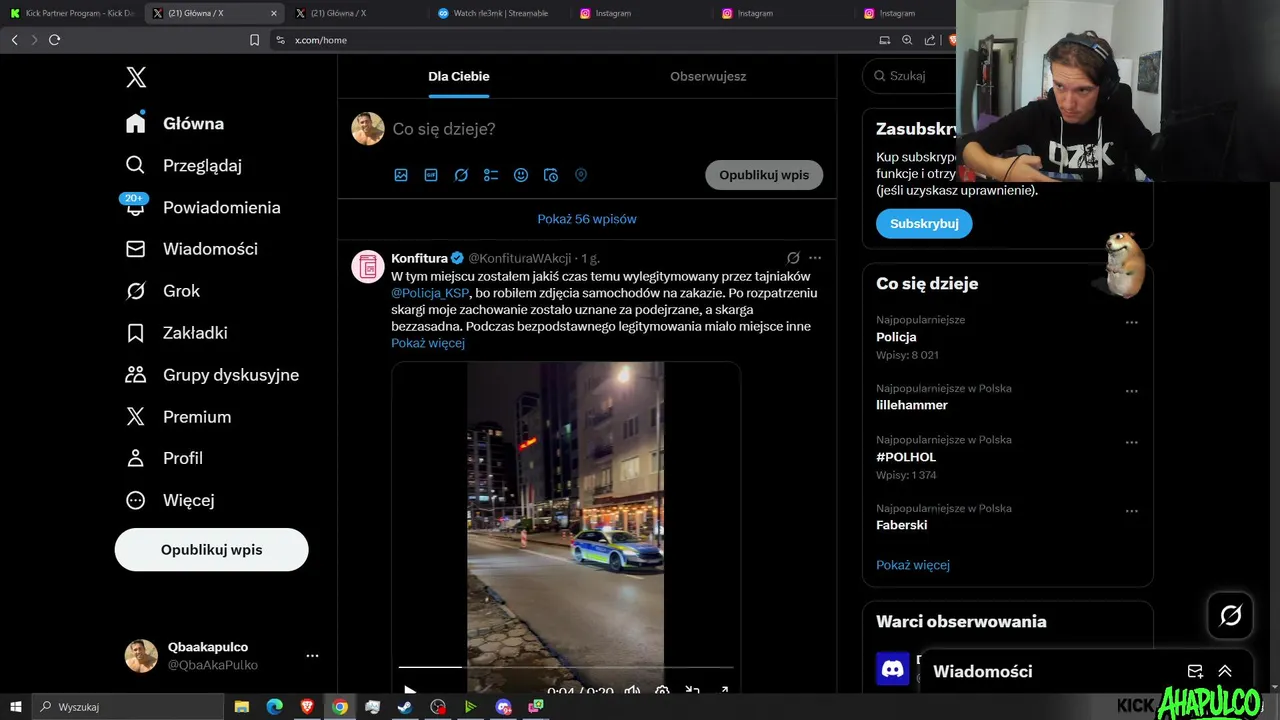Click the X logo in the sidebar
Screen dimensions: 1280x720
[136, 77]
